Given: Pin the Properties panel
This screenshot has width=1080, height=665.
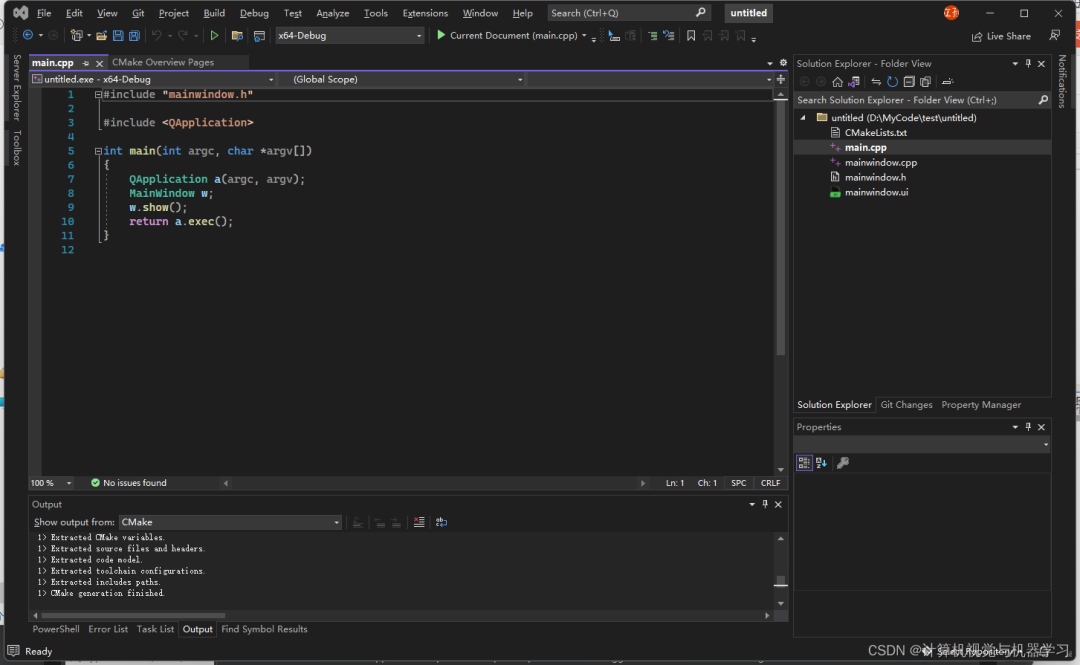Looking at the screenshot, I should [1028, 427].
